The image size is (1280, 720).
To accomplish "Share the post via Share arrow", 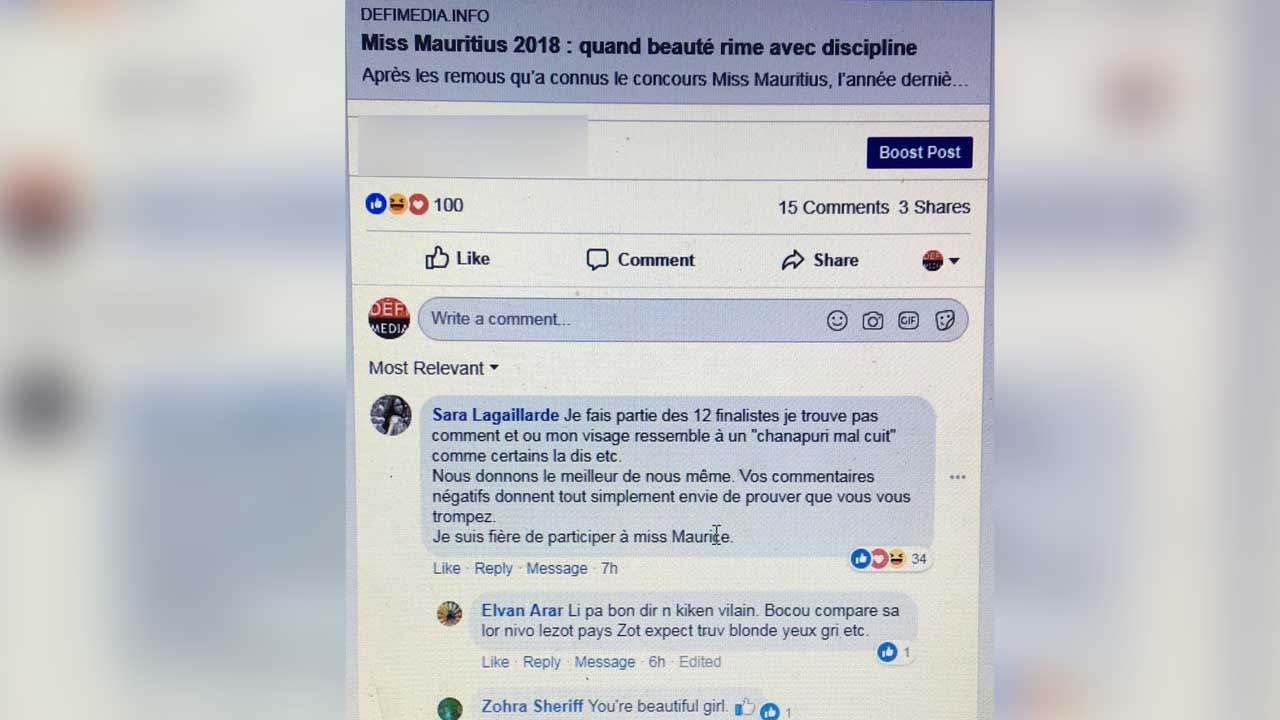I will coord(820,260).
